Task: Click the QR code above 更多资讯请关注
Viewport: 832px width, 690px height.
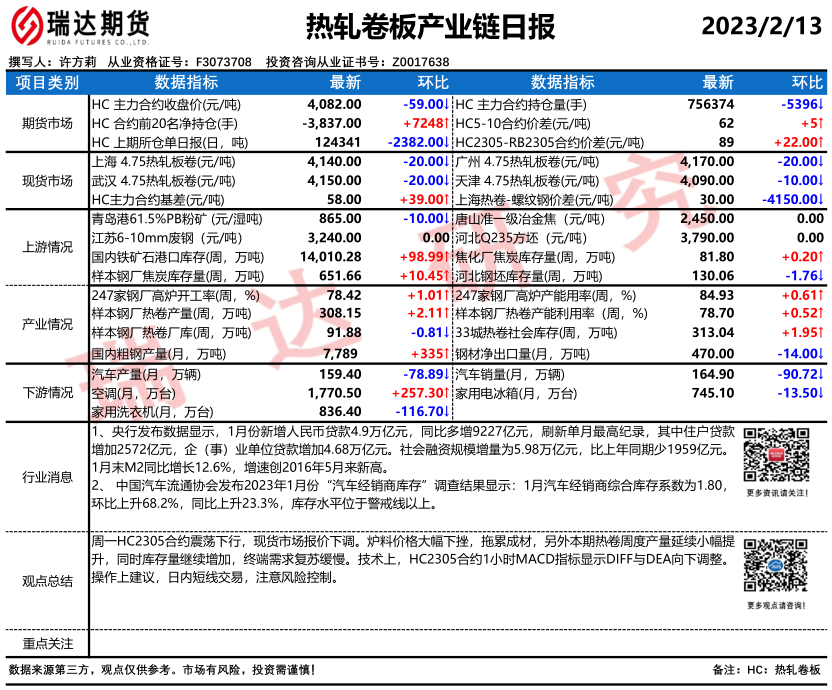Action: [776, 457]
